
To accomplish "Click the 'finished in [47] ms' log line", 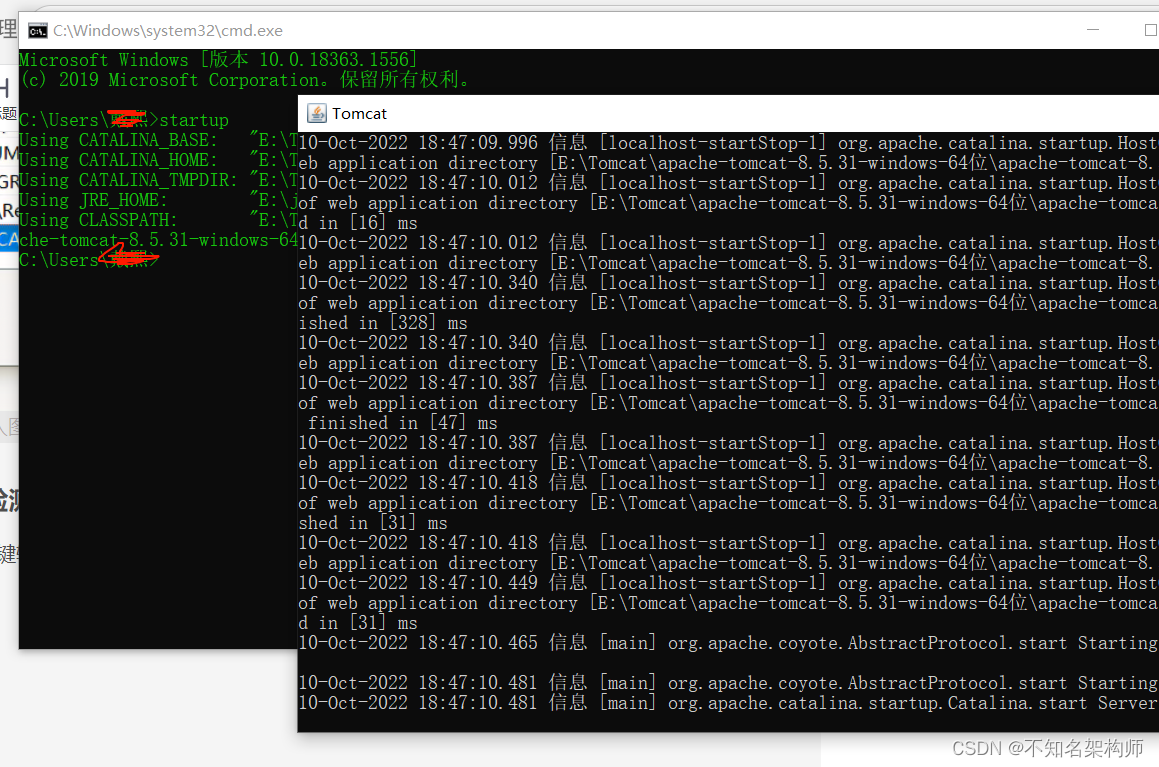I will [402, 423].
